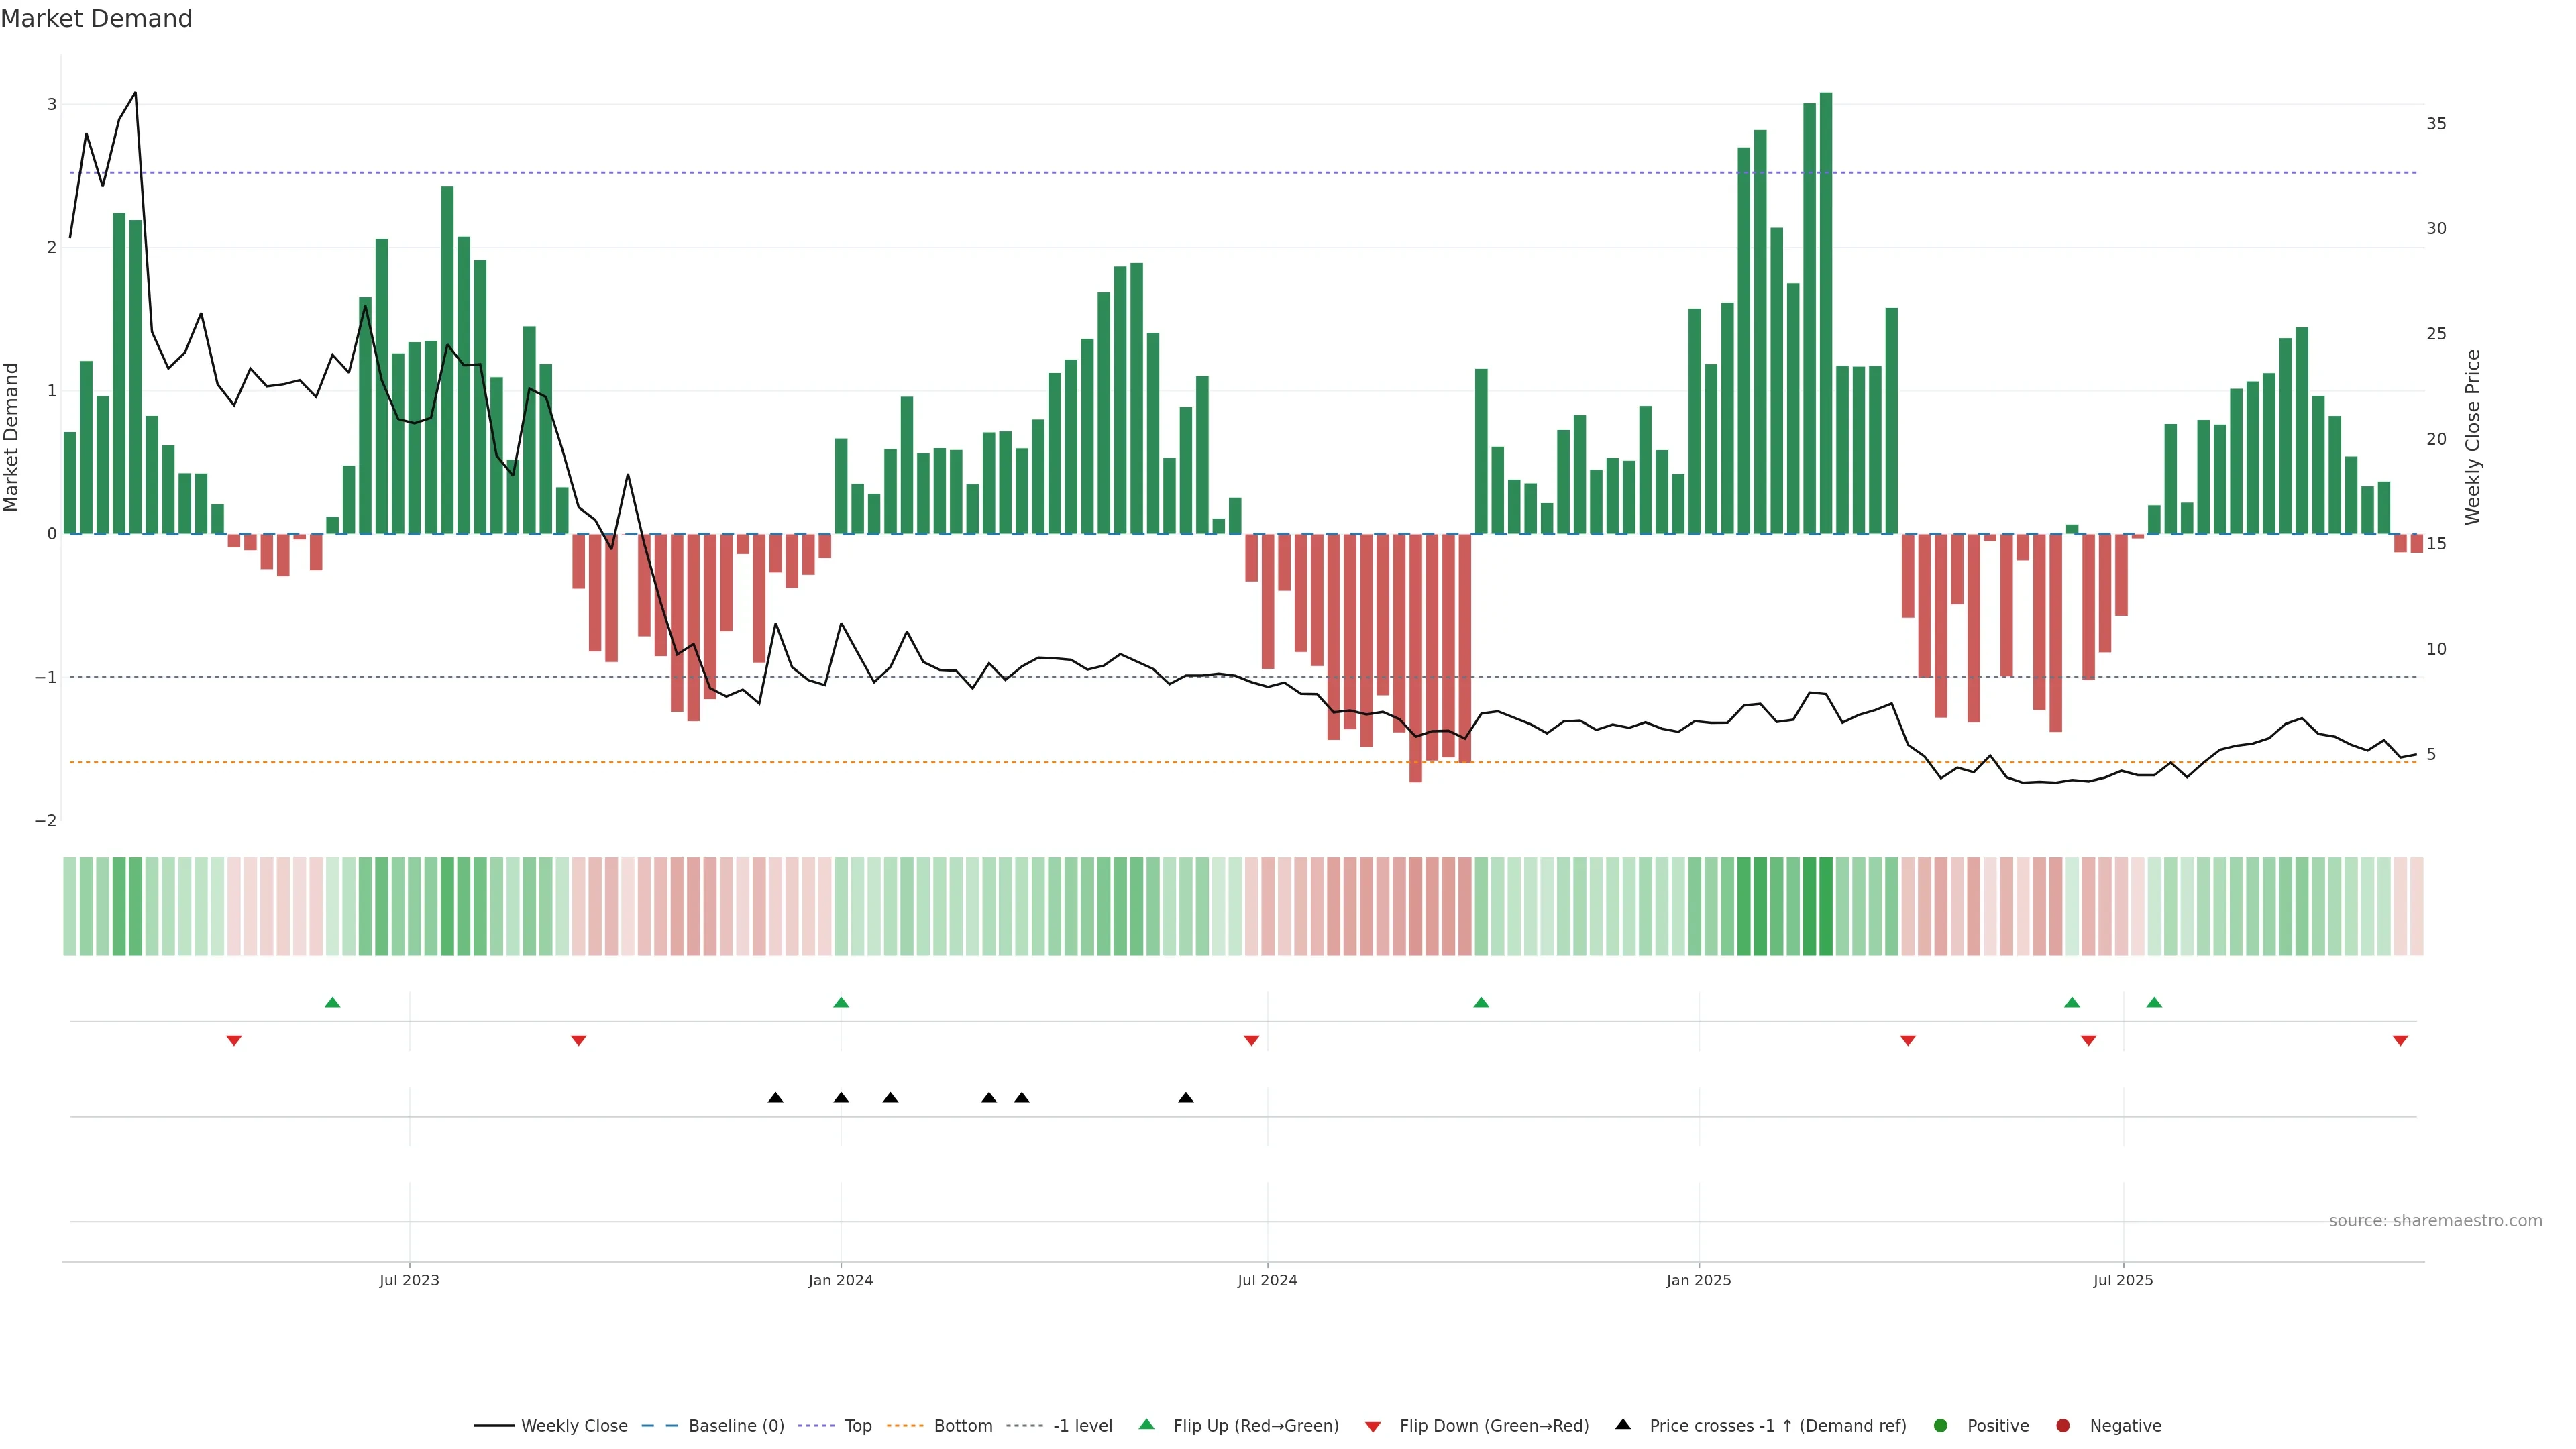
Task: Click the black triangle legend icon for Price crosses -1
Action: (1623, 1424)
